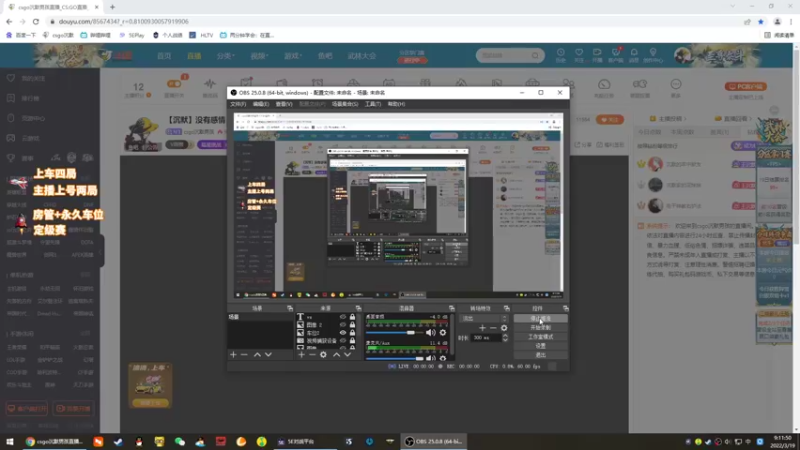Click the douyu search input field

(504, 55)
